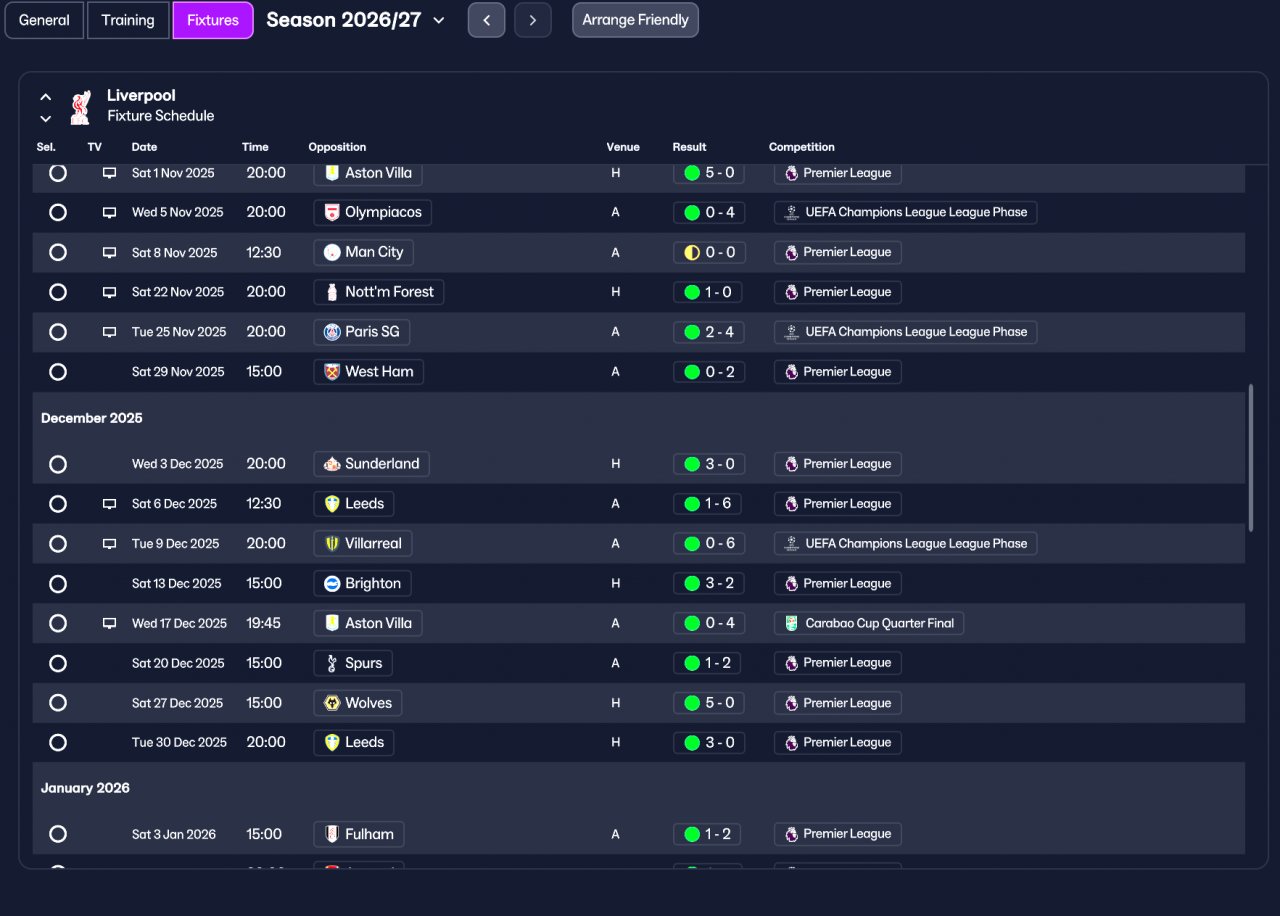
Task: Open the Training tab
Action: (128, 20)
